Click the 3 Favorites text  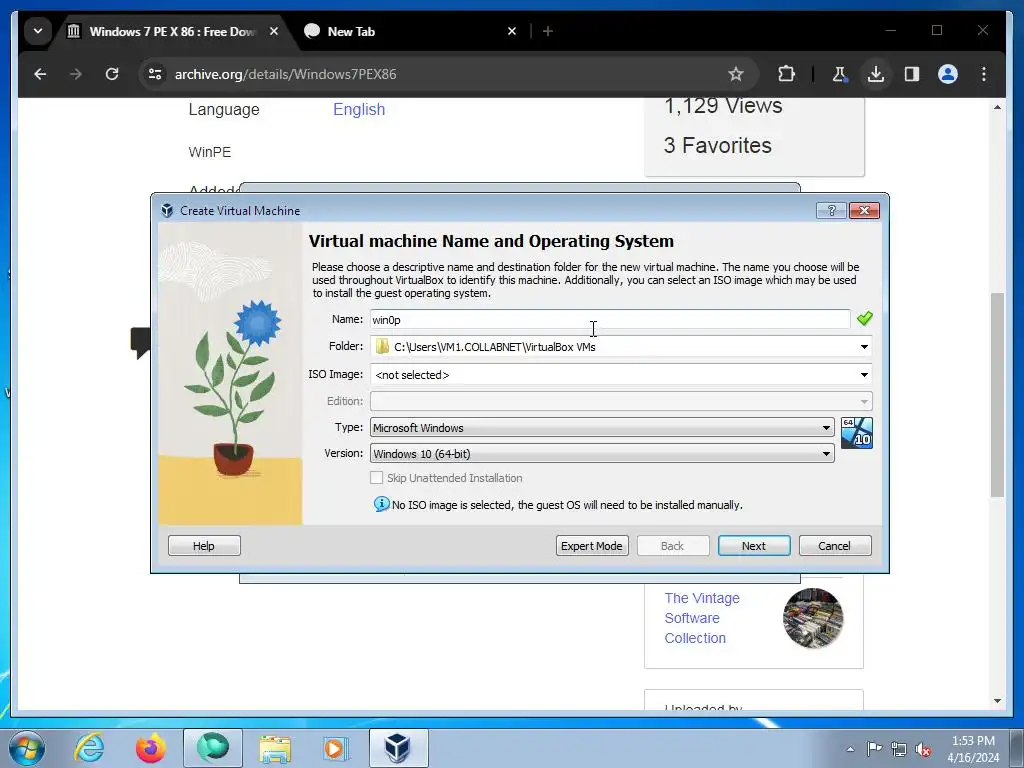[717, 145]
